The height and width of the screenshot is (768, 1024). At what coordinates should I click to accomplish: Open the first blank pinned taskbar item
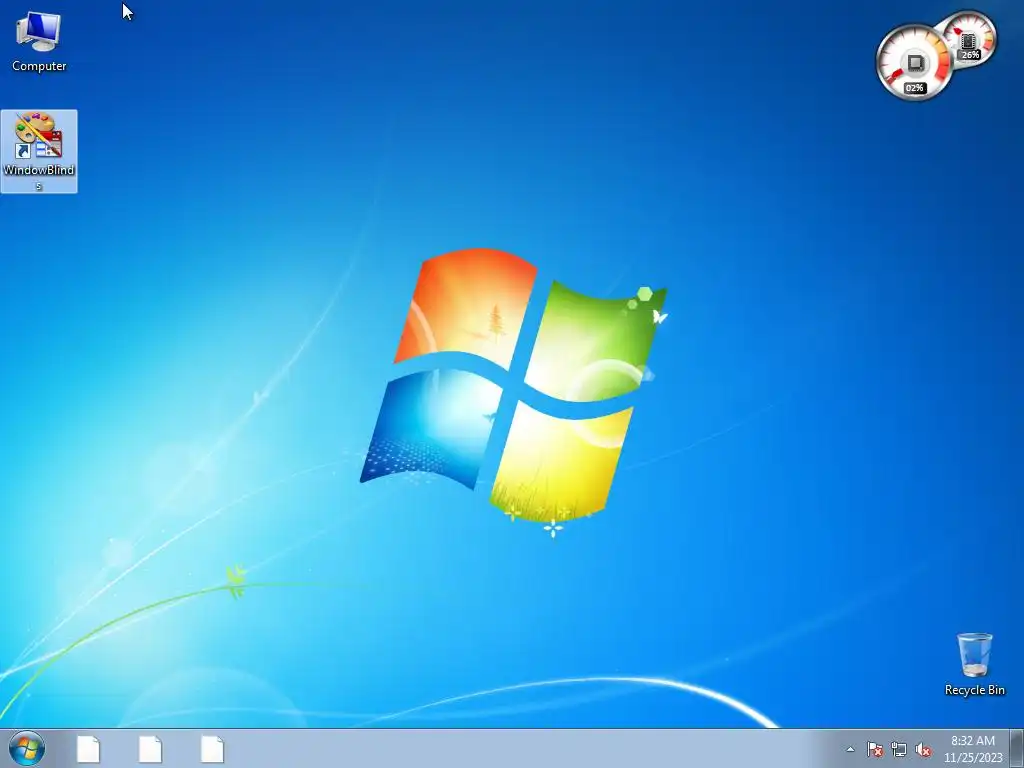coord(88,749)
